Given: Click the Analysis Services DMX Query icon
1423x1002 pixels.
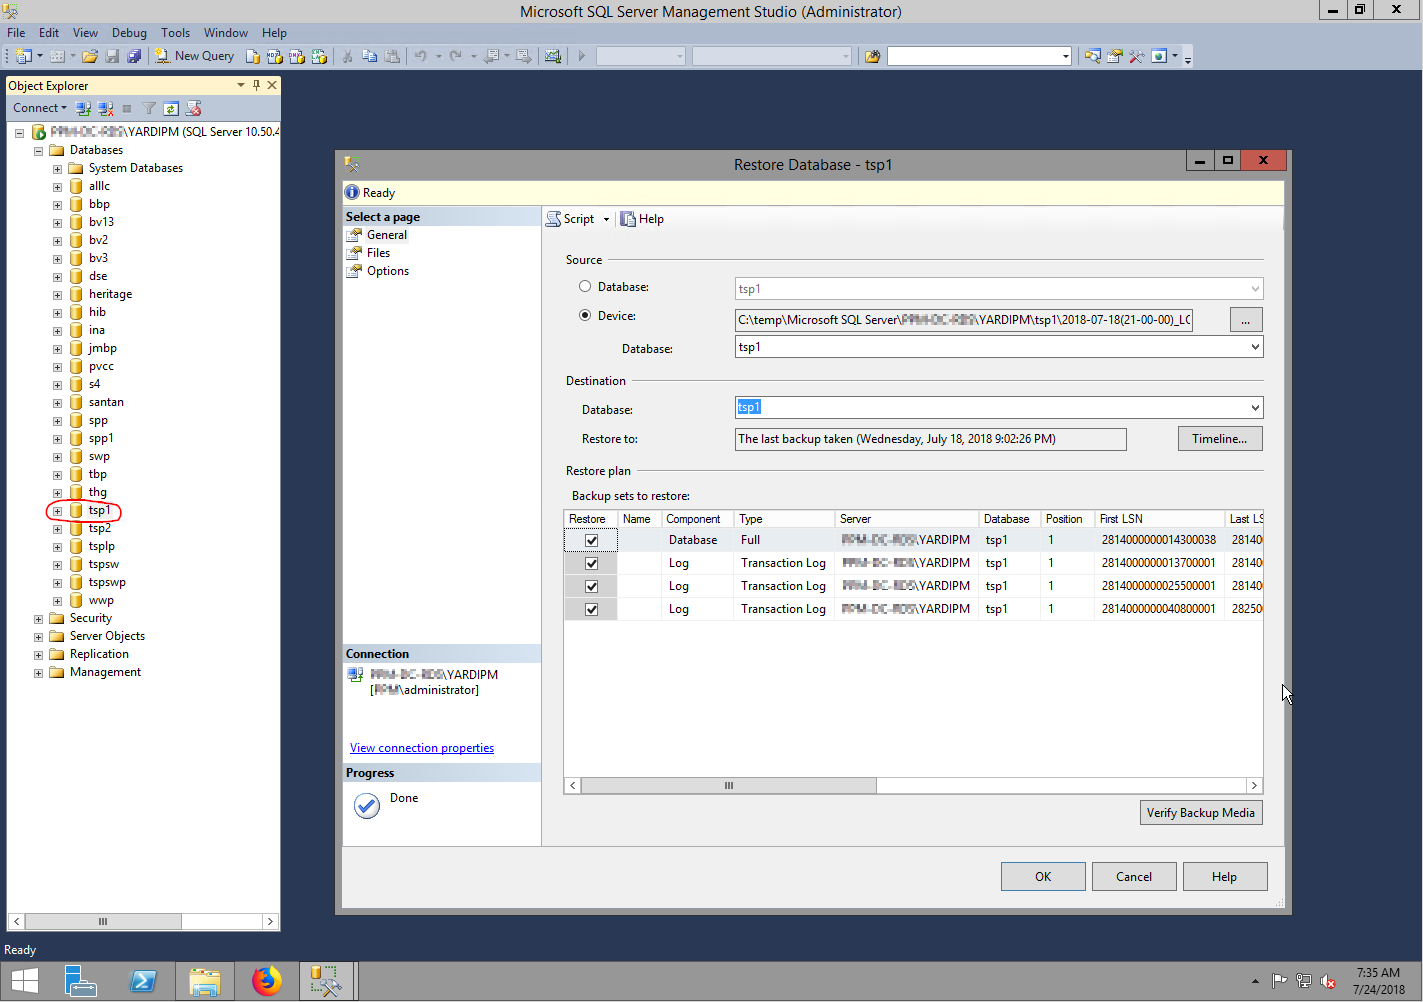Looking at the screenshot, I should coord(297,56).
